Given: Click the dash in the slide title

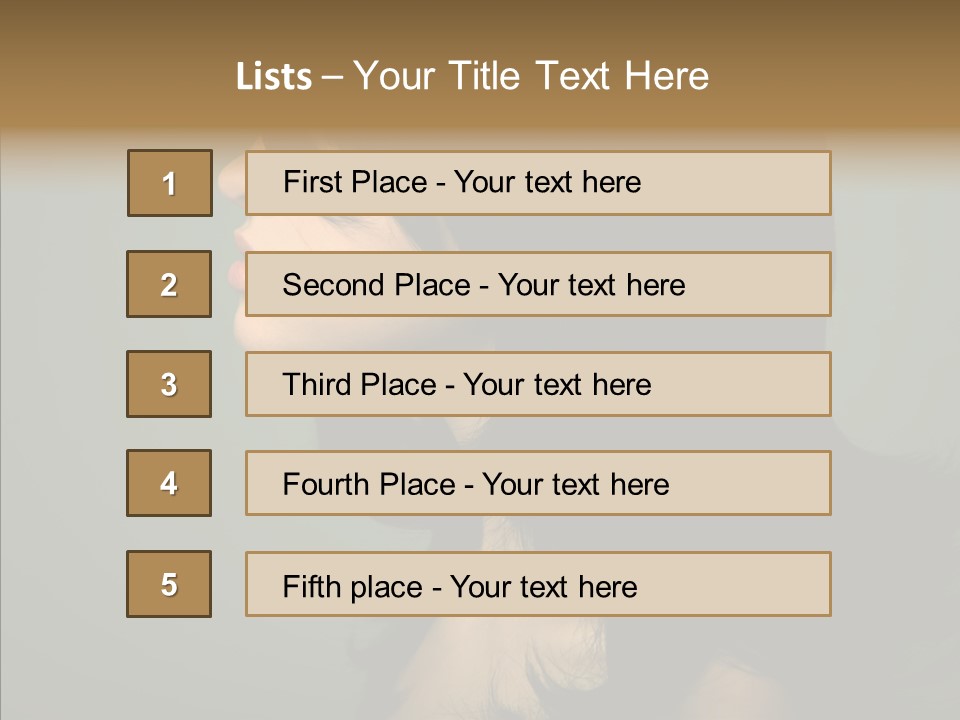Looking at the screenshot, I should (x=332, y=77).
